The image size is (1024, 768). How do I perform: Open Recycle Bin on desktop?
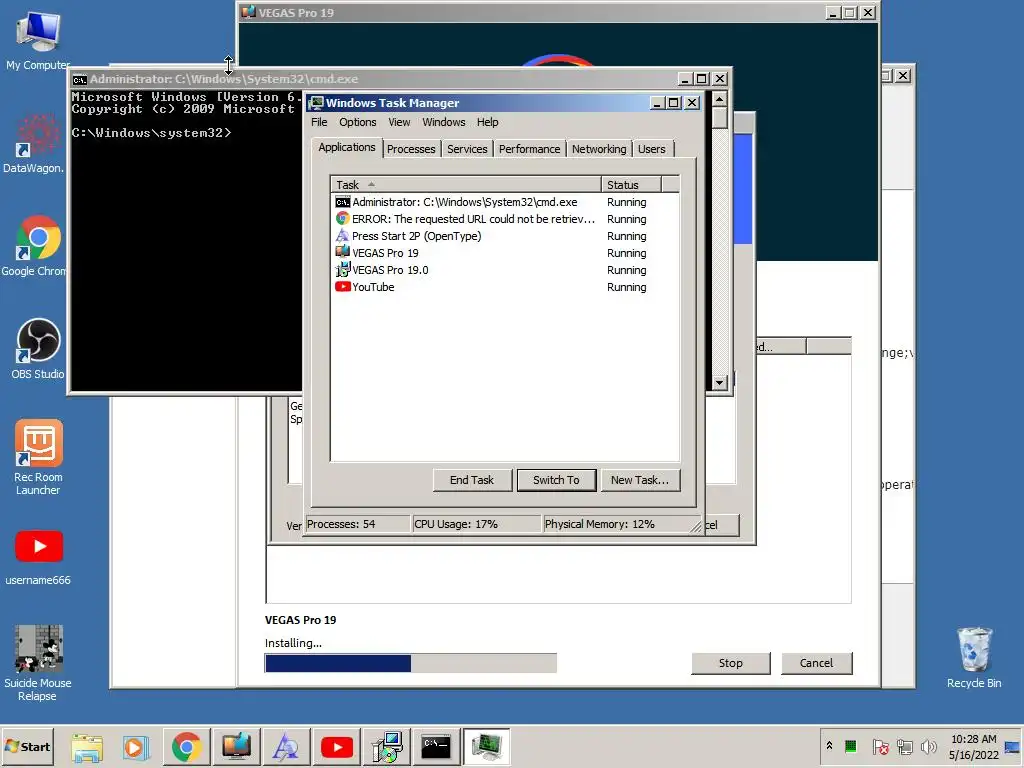974,658
